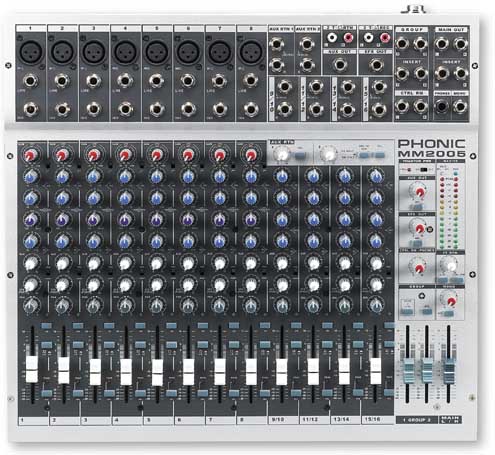Click the channel 7 XLR mic input
Viewport: 495px width, 455px height.
pos(220,52)
